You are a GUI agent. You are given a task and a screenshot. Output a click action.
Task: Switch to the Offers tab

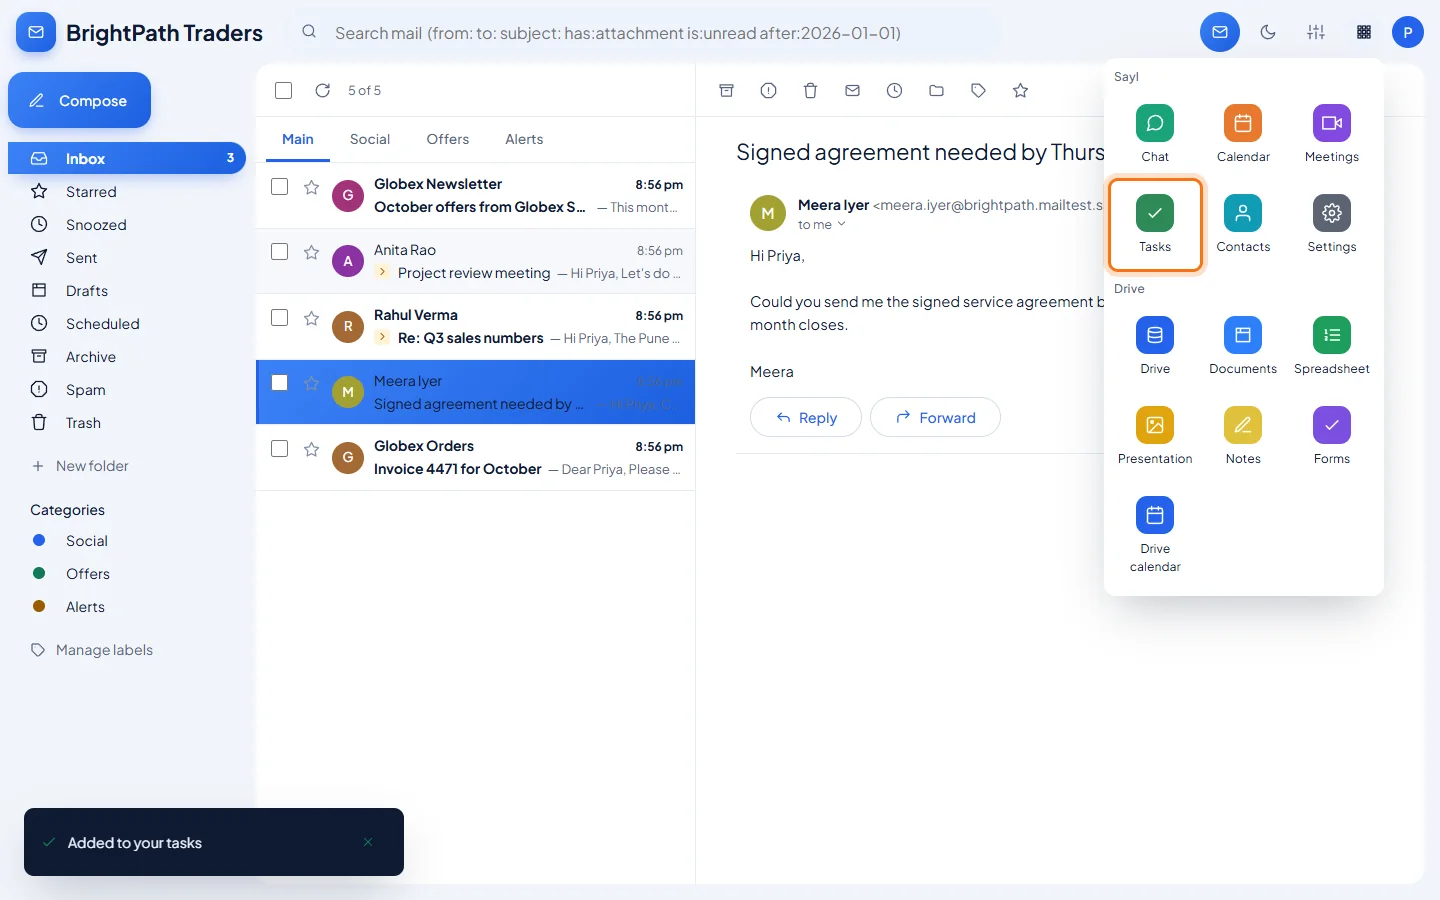pyautogui.click(x=448, y=139)
